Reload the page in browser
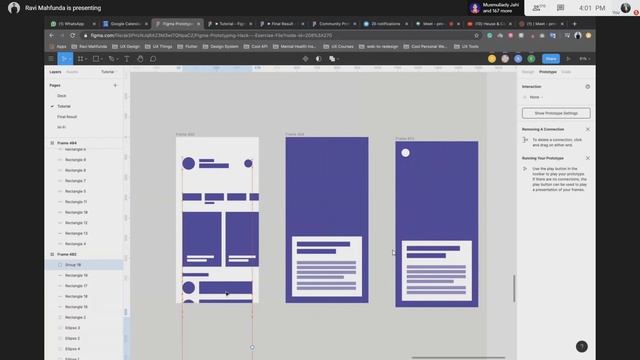 click(73, 36)
